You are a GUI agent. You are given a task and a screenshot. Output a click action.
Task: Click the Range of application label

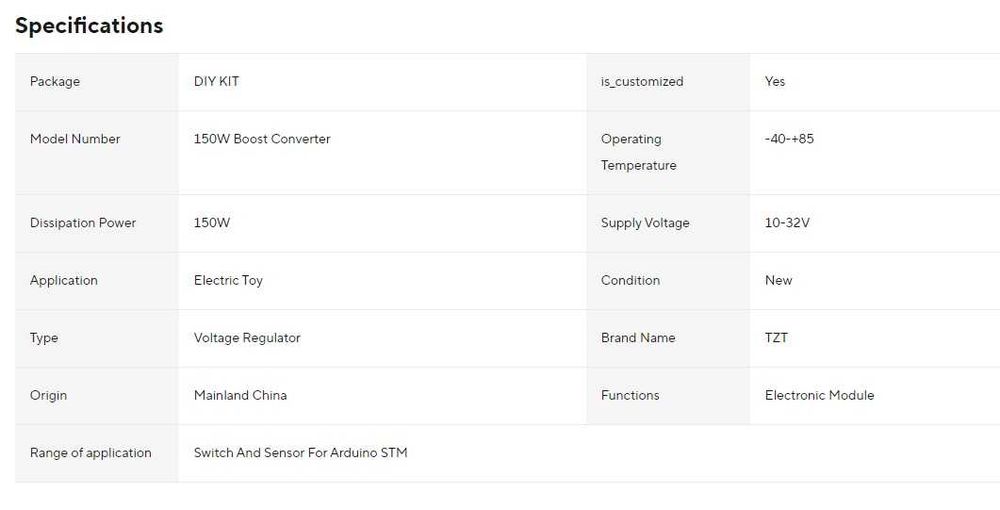[x=91, y=453]
